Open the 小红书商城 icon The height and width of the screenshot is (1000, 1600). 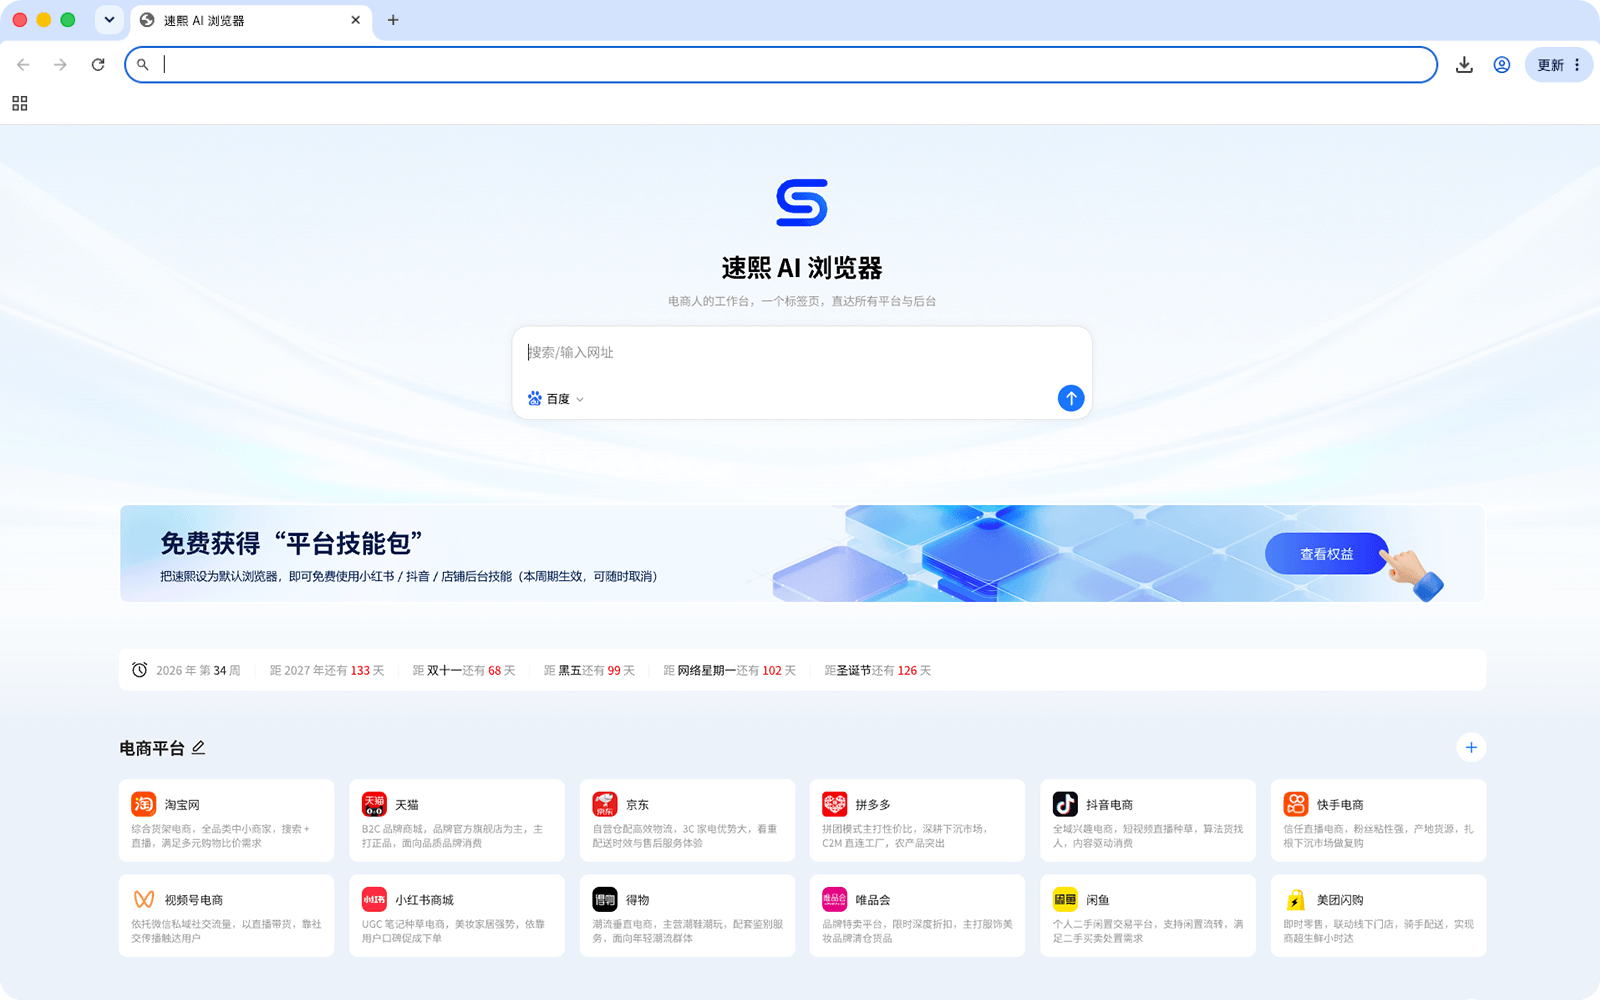click(374, 899)
